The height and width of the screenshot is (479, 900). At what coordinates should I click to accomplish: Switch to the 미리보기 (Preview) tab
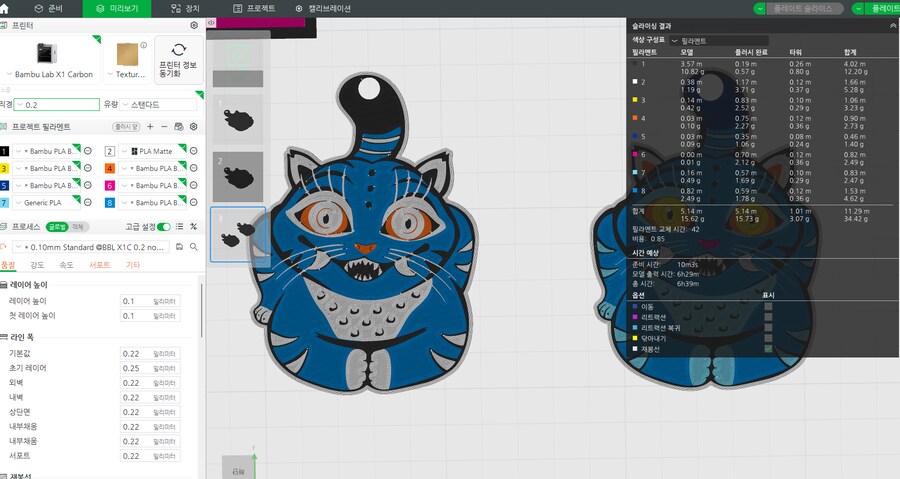click(x=117, y=9)
